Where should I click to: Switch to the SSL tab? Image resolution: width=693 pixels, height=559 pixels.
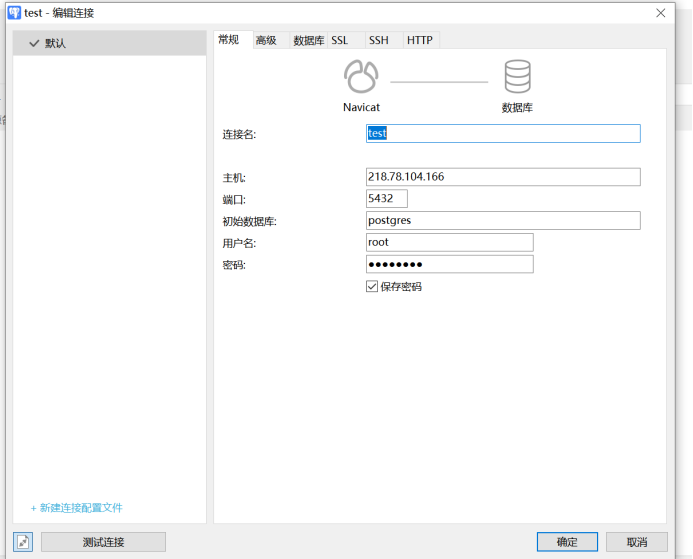(340, 40)
